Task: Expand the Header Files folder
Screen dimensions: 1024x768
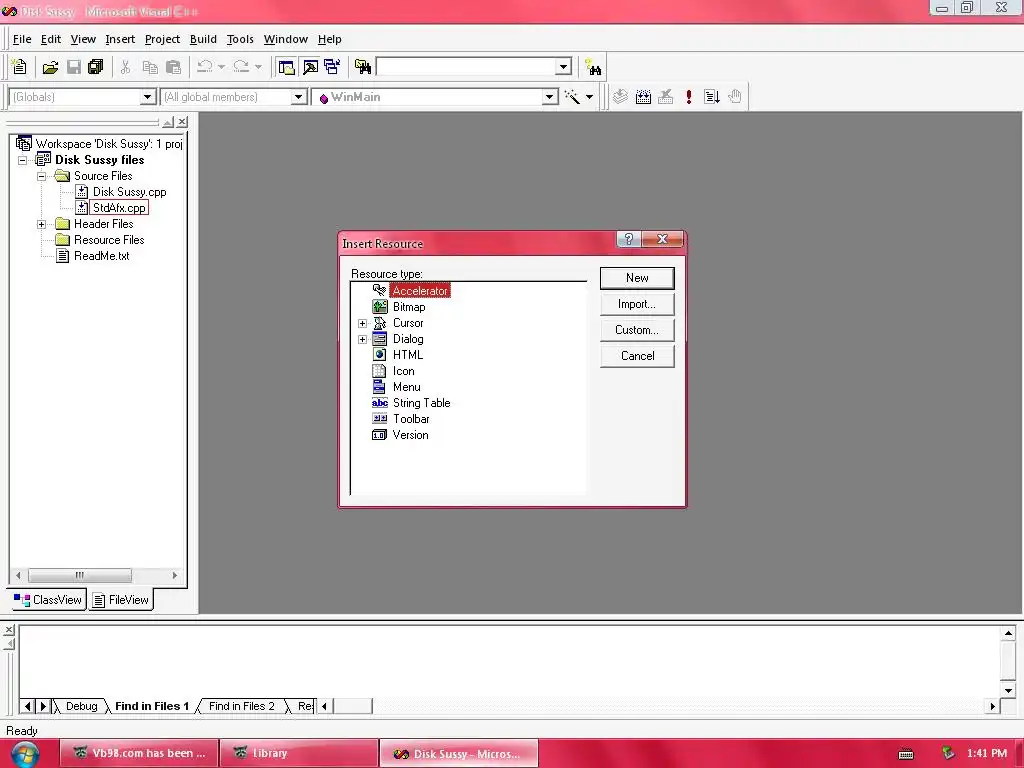Action: [41, 224]
